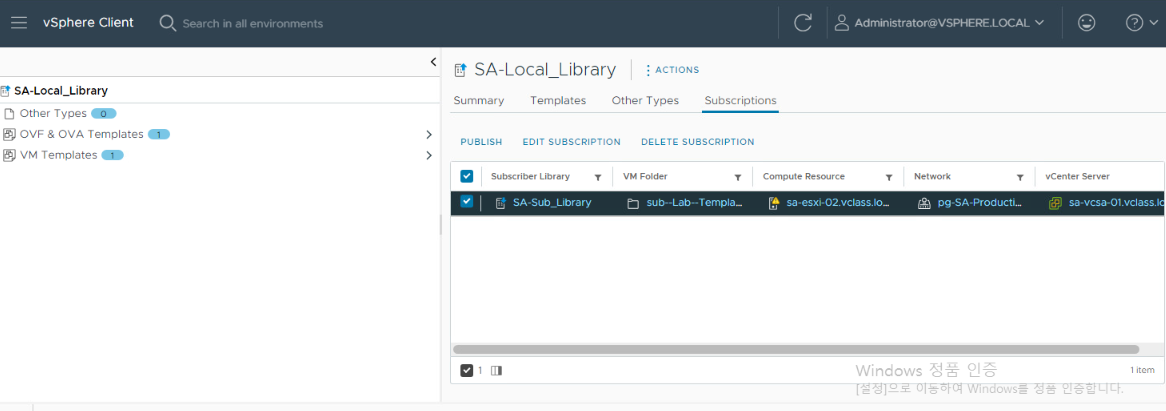Image resolution: width=1166 pixels, height=411 pixels.
Task: Click the VM Templates count badge 1
Action: coord(112,155)
